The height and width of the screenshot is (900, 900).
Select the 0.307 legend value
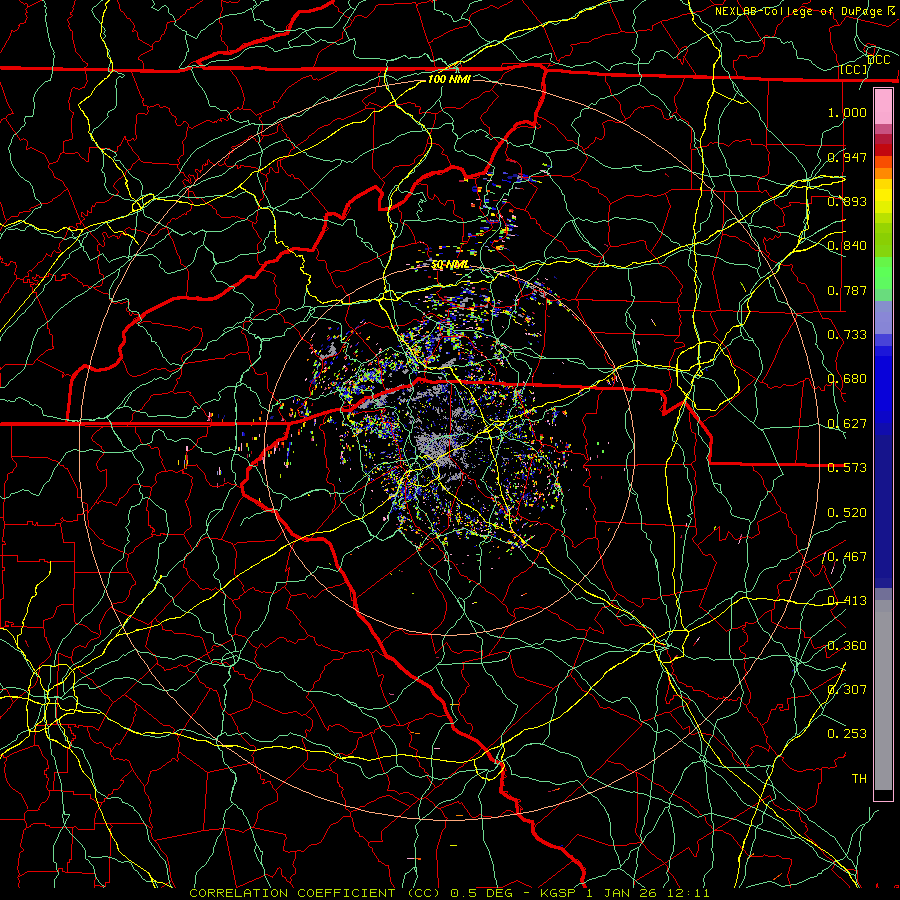pos(847,690)
